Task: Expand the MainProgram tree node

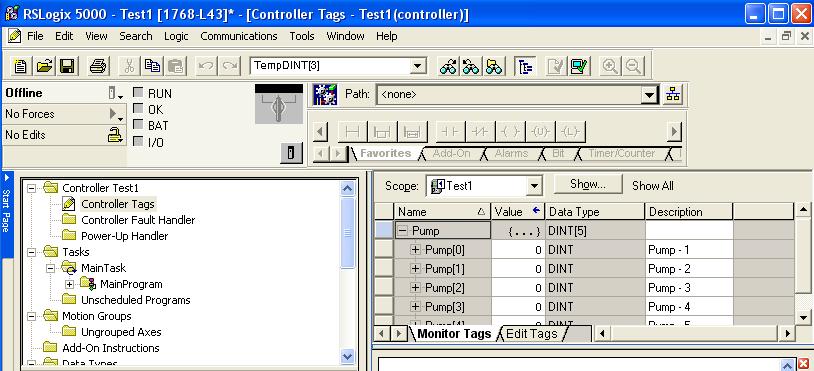Action: [x=70, y=284]
